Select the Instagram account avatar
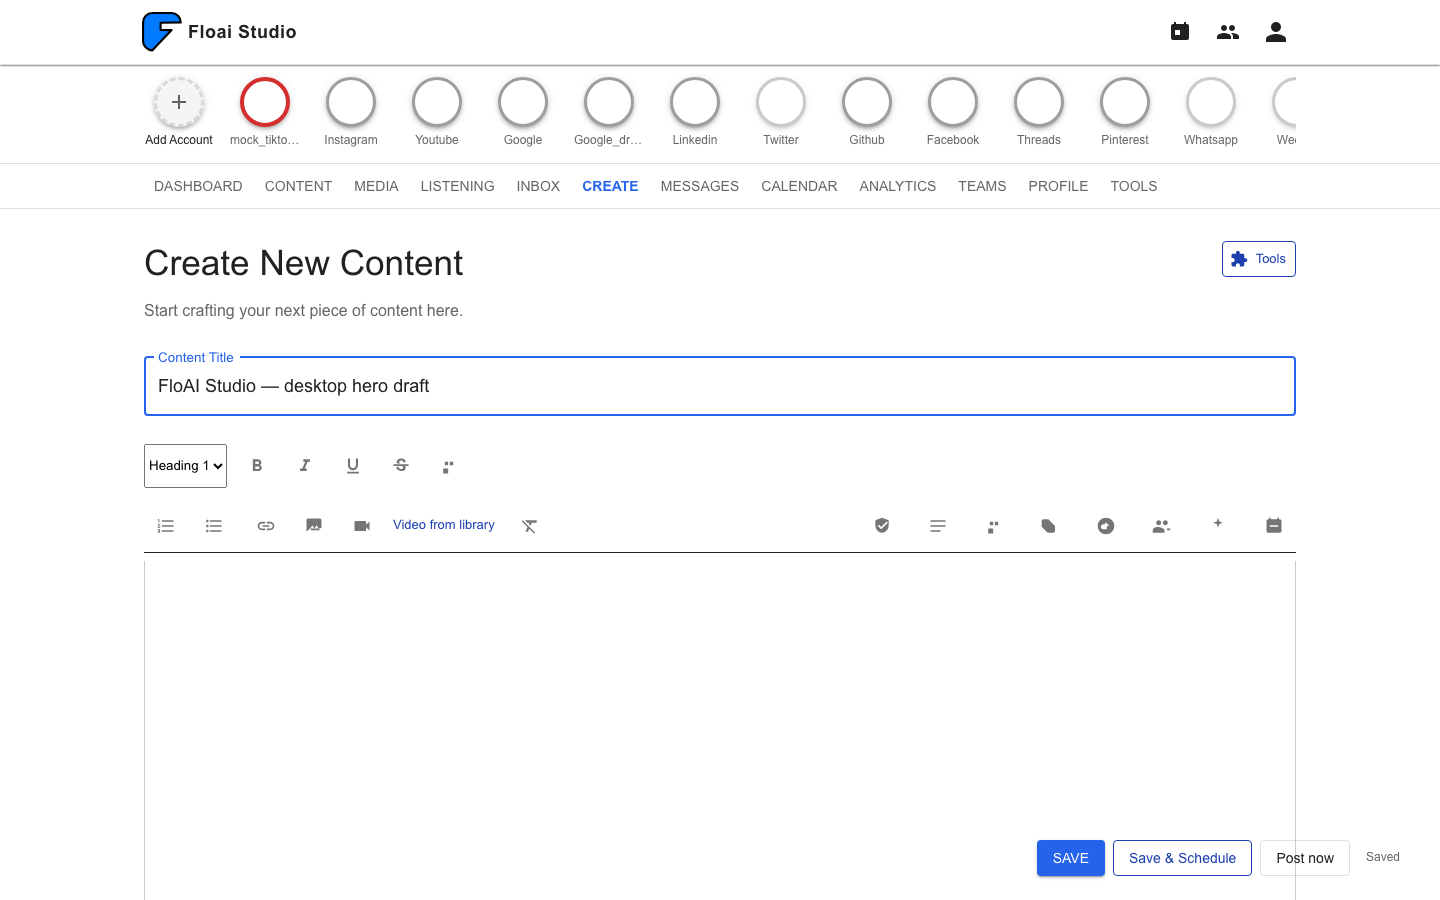1440x900 pixels. click(351, 102)
